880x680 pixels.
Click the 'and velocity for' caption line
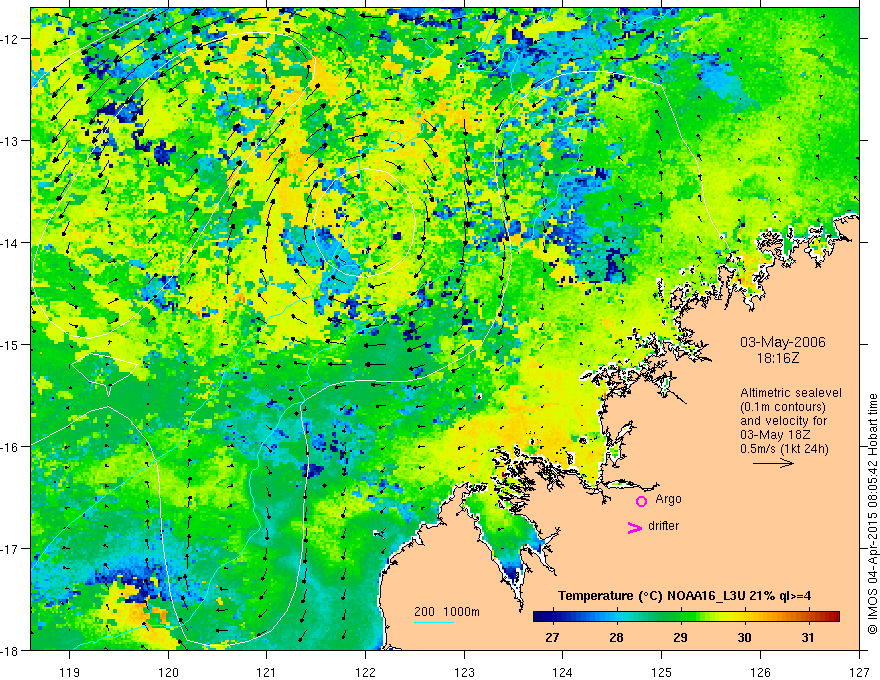pos(783,421)
